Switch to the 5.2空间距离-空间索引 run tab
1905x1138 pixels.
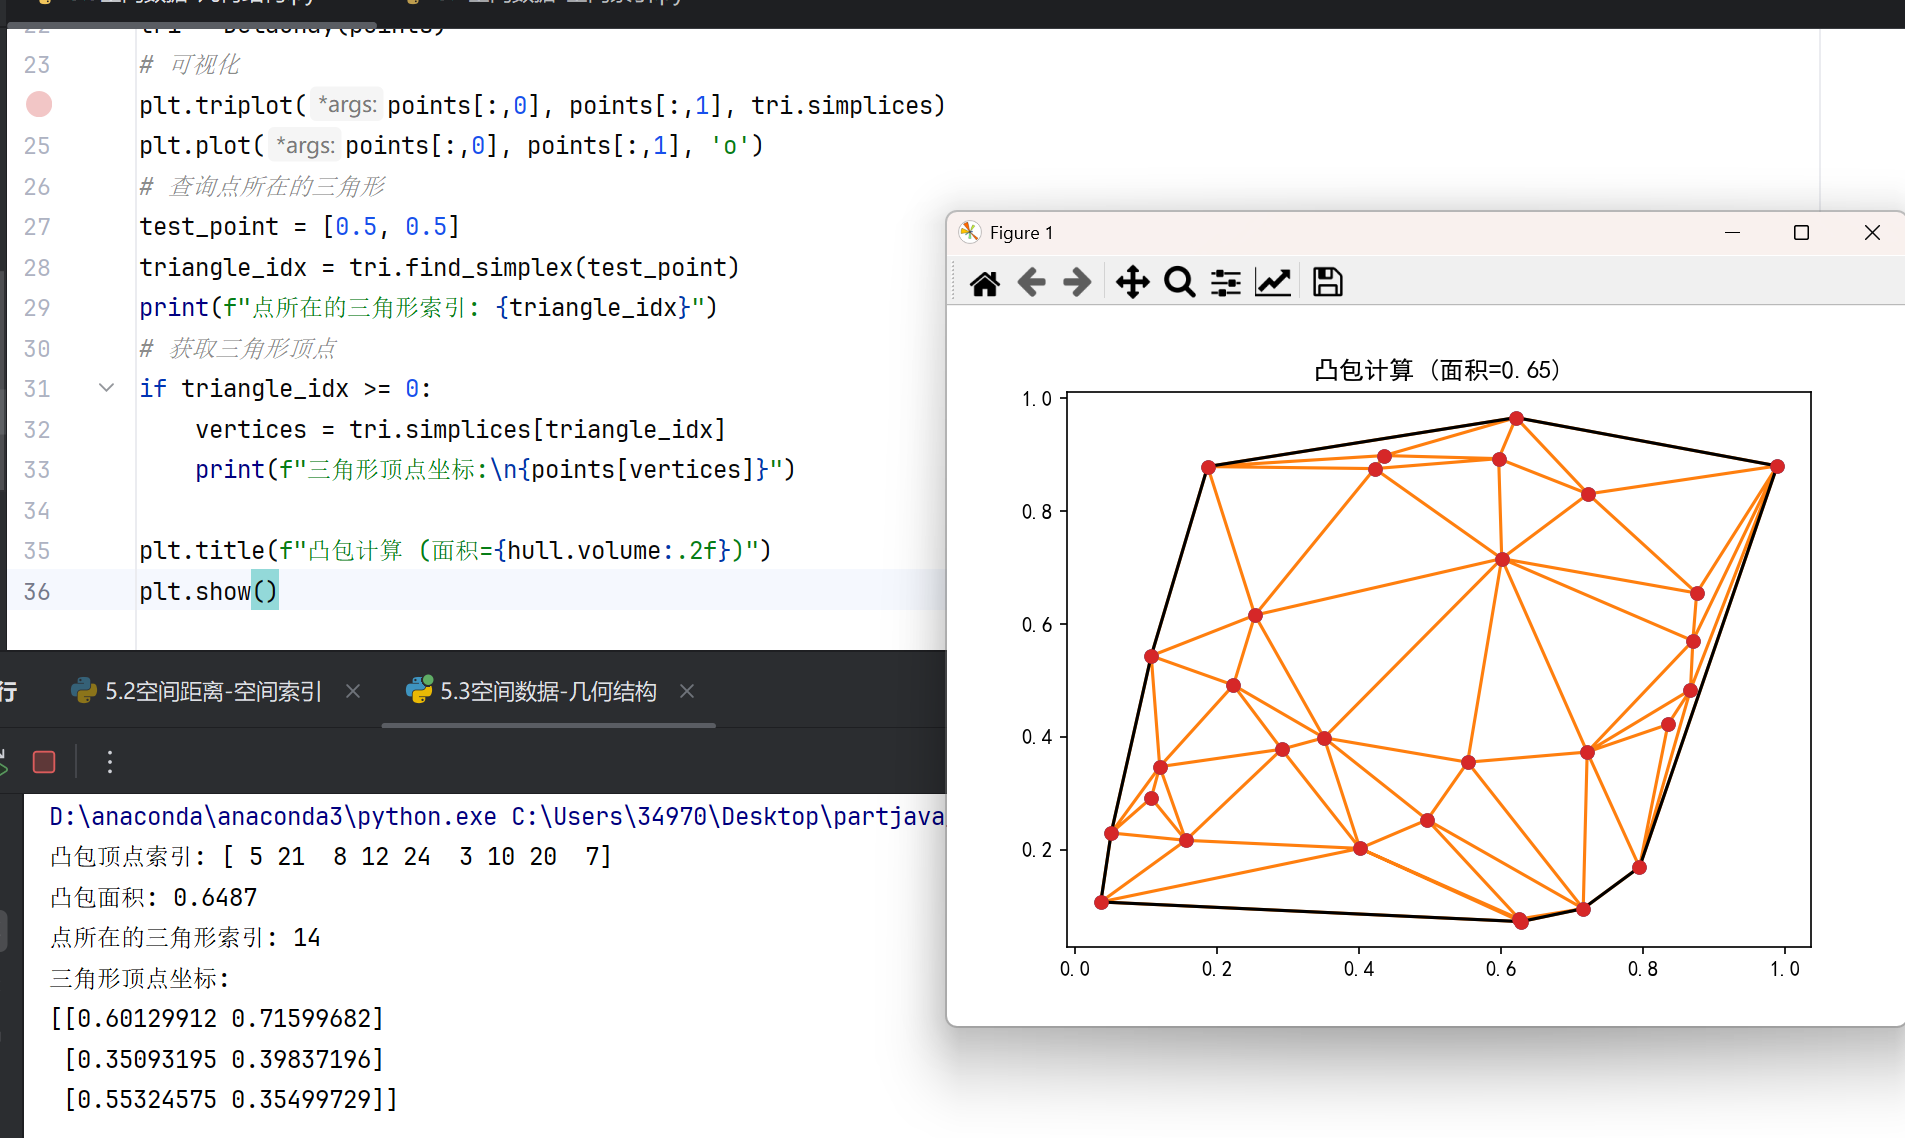pyautogui.click(x=197, y=691)
